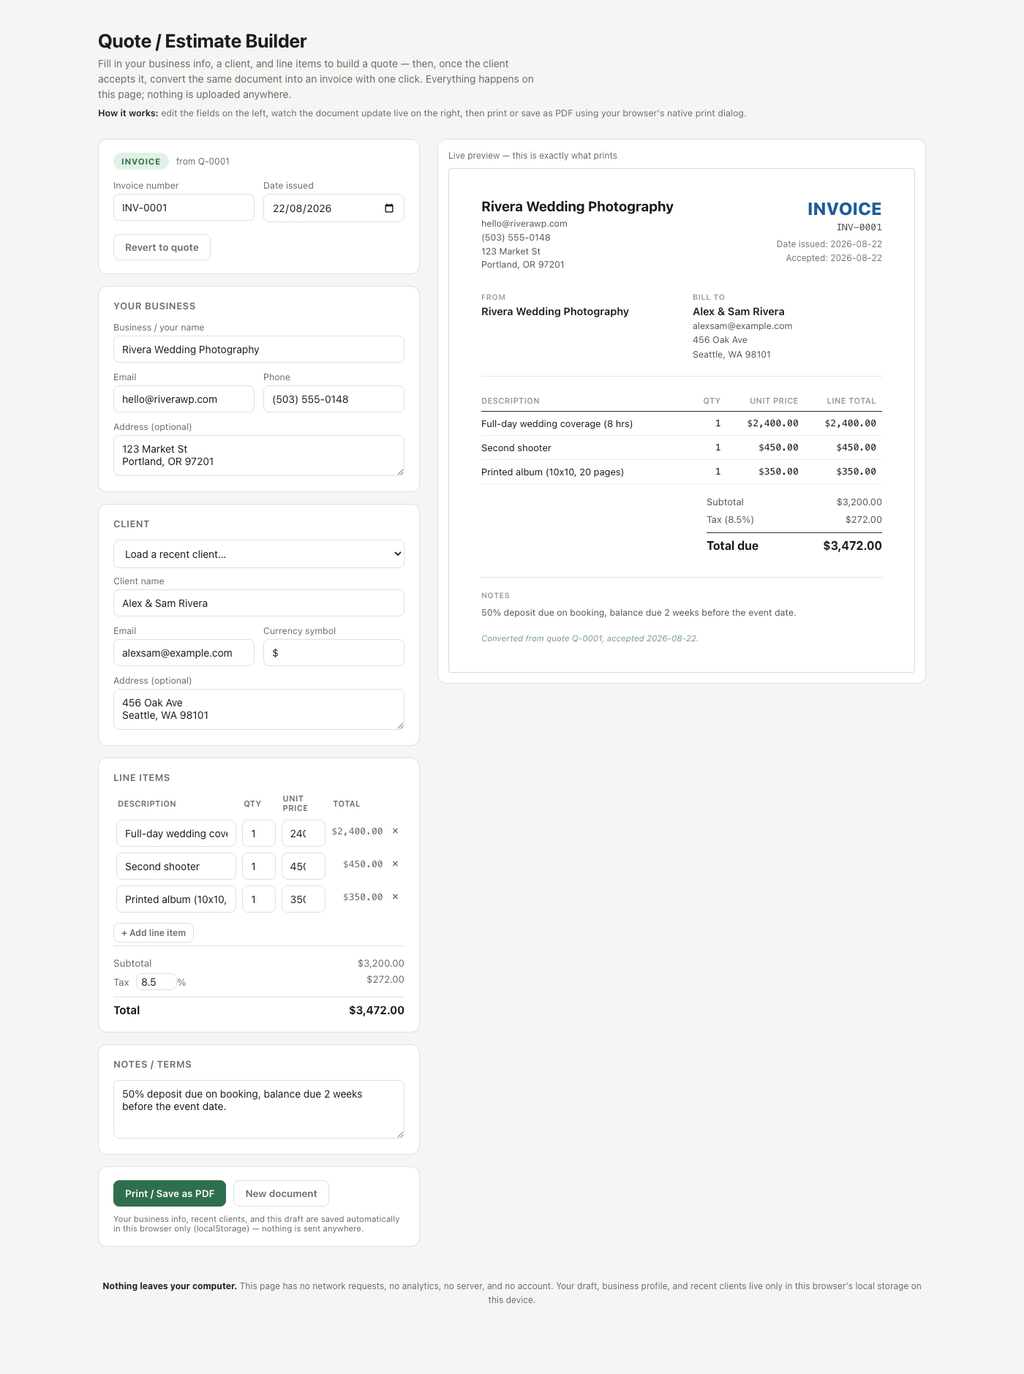Click preview 'Tax (8.5%)' label
Viewport: 1024px width, 1374px height.
[x=730, y=520]
